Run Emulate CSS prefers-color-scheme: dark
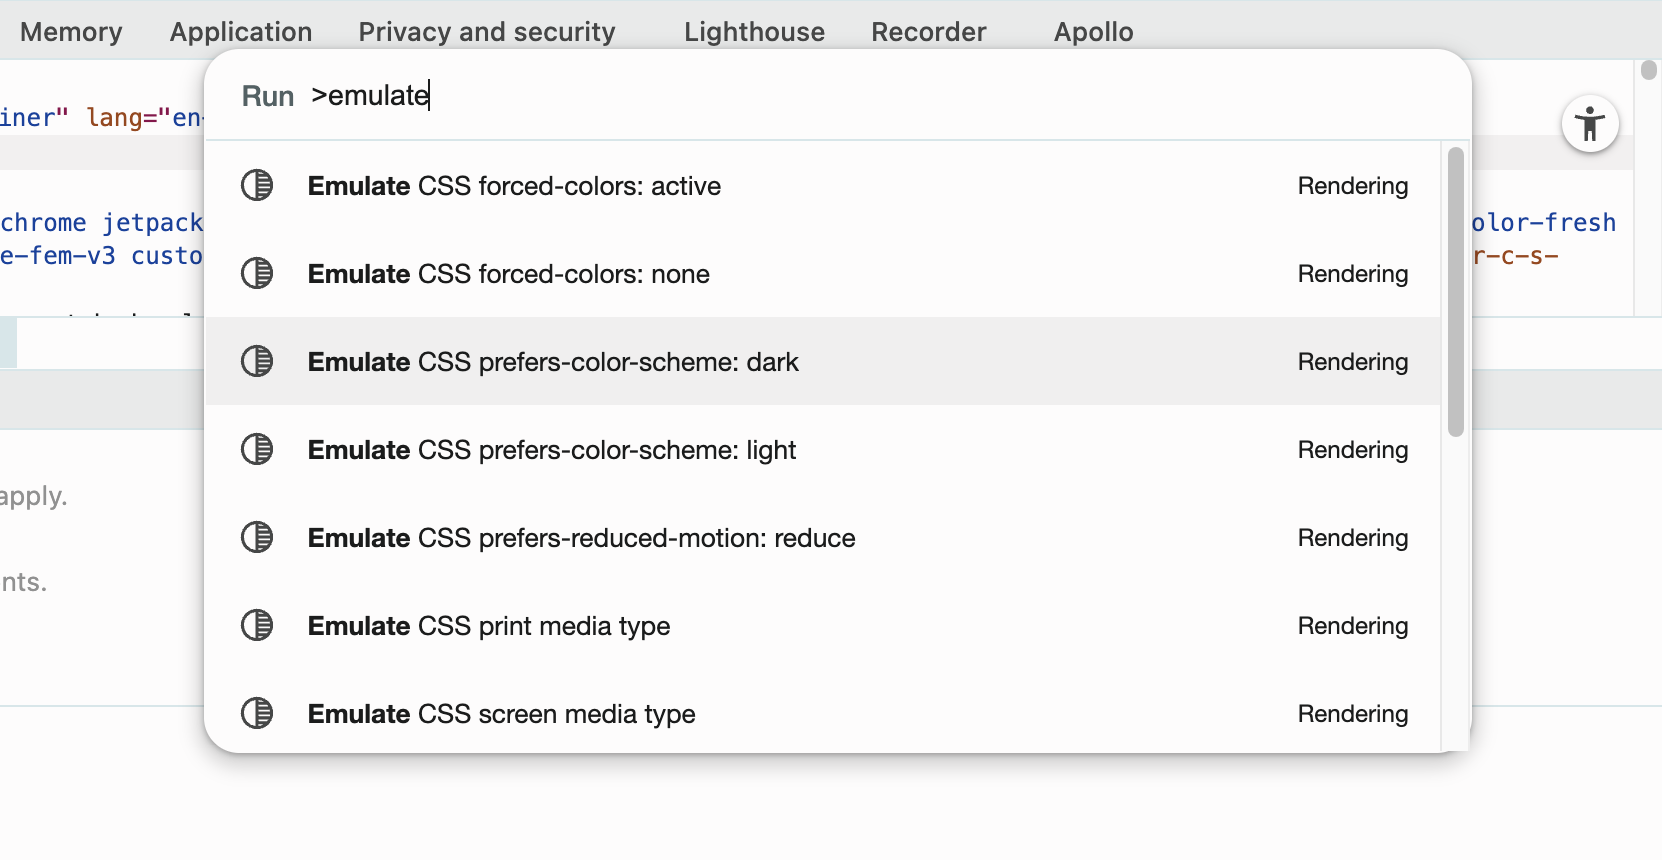1662x860 pixels. pyautogui.click(x=553, y=362)
